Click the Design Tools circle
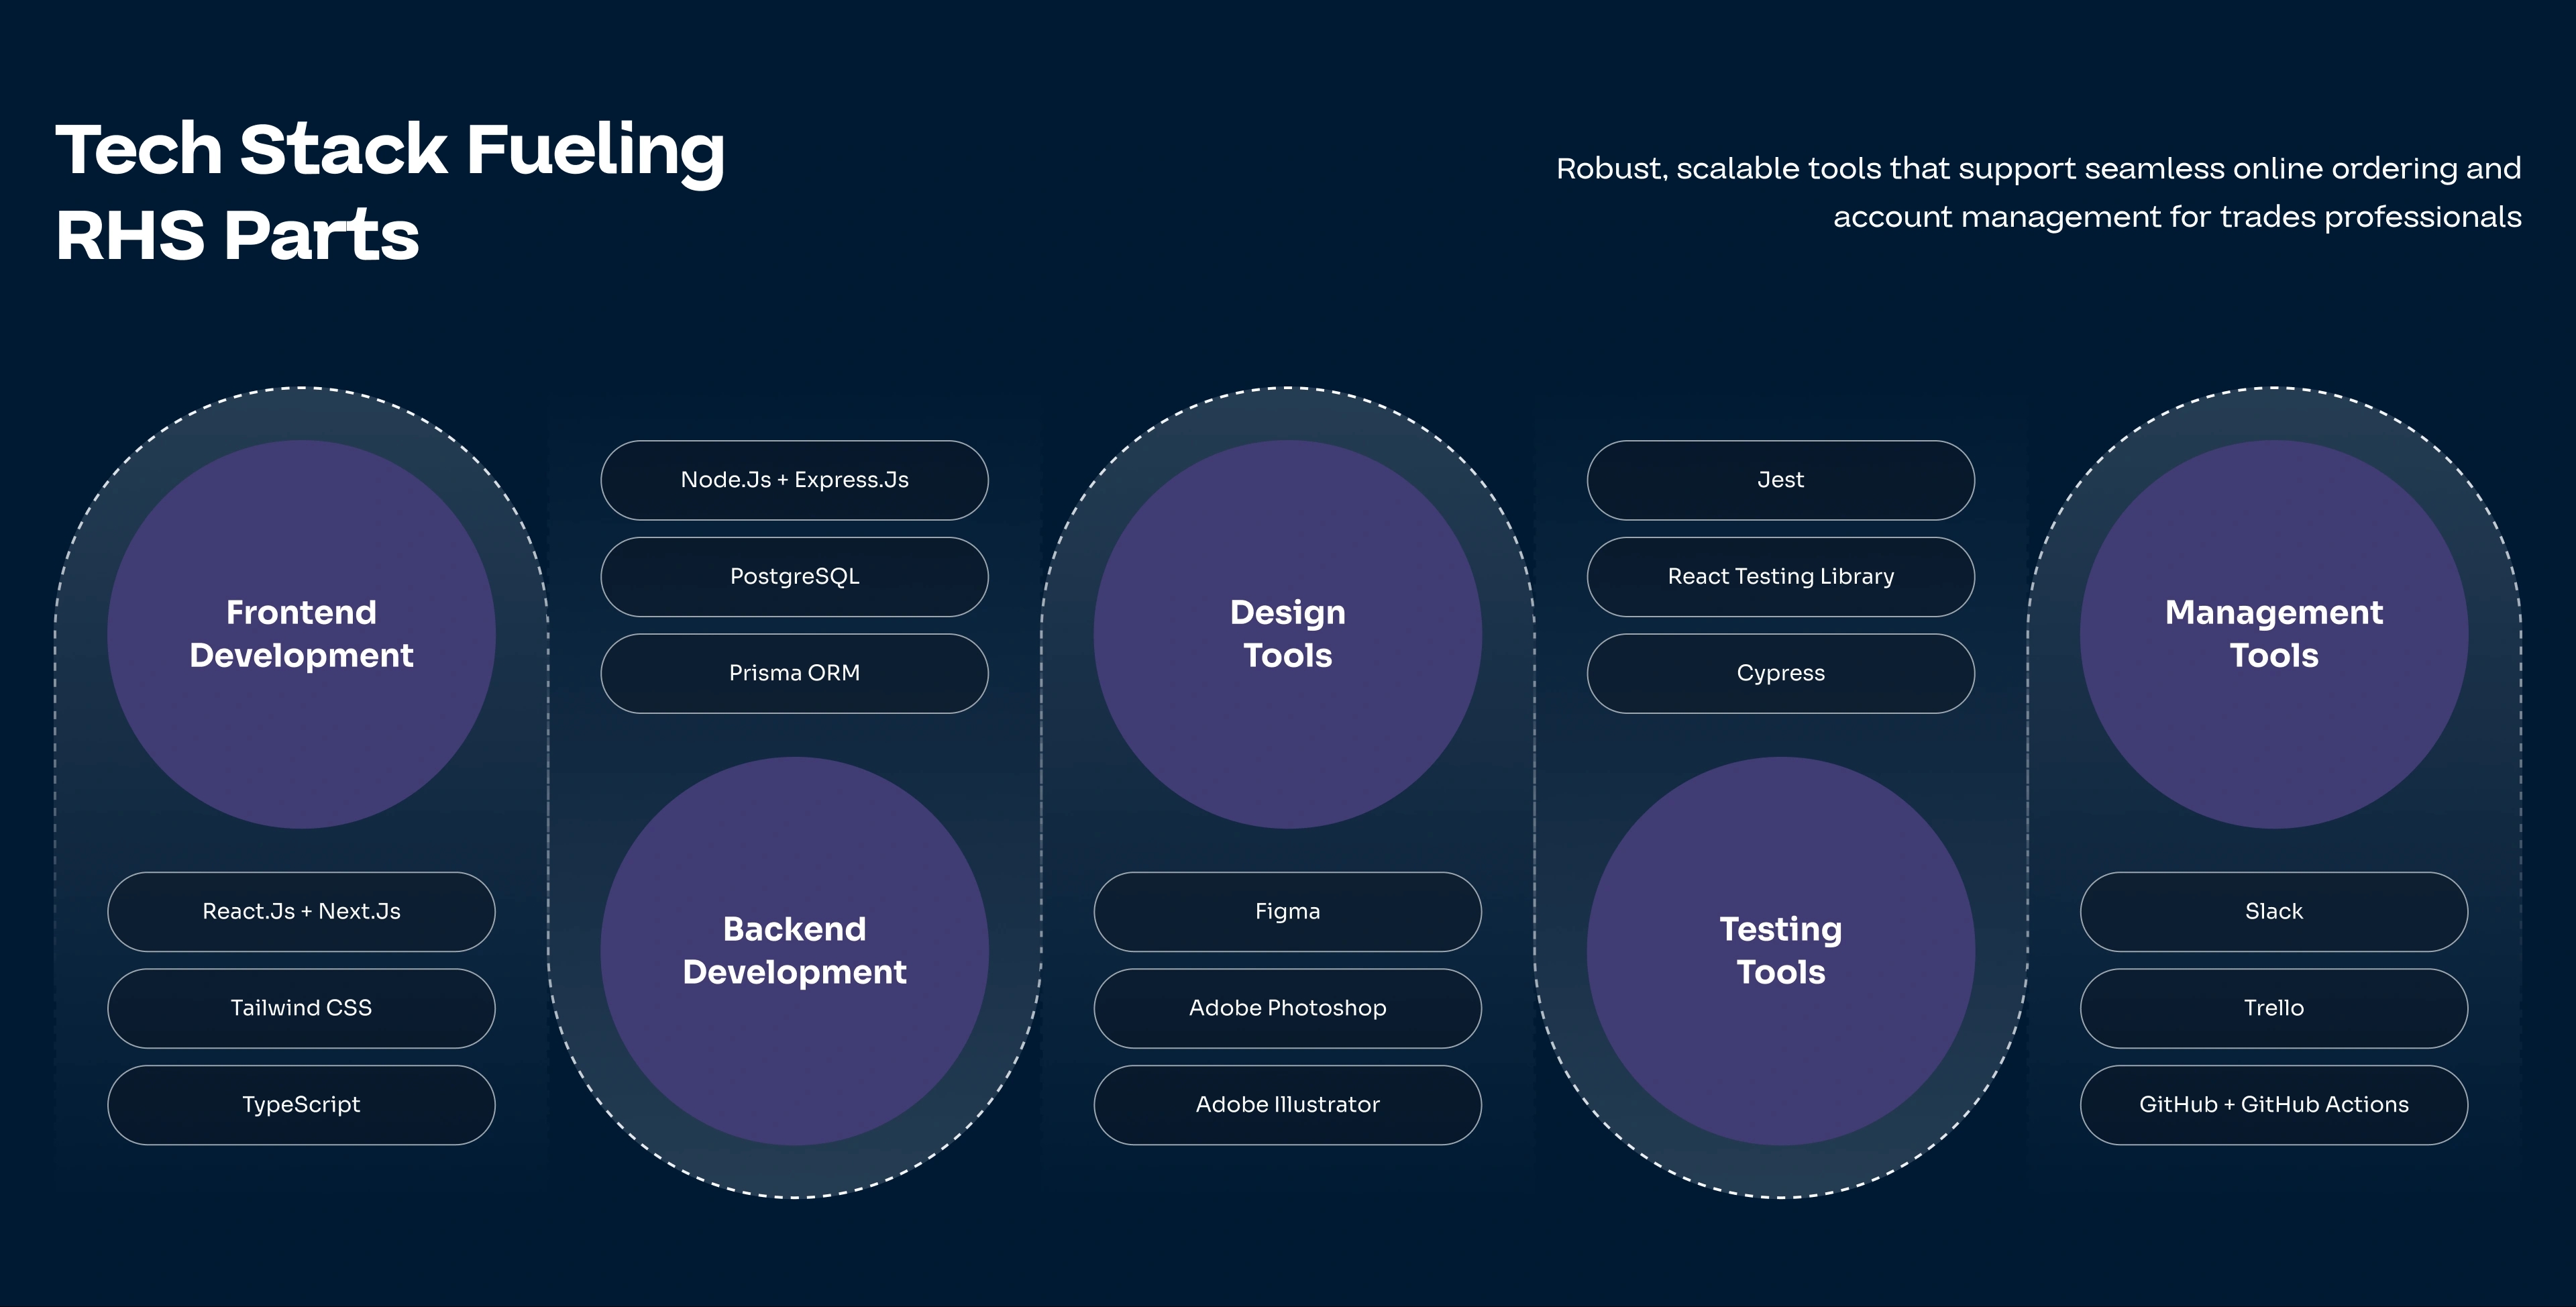The height and width of the screenshot is (1307, 2576). point(1287,634)
